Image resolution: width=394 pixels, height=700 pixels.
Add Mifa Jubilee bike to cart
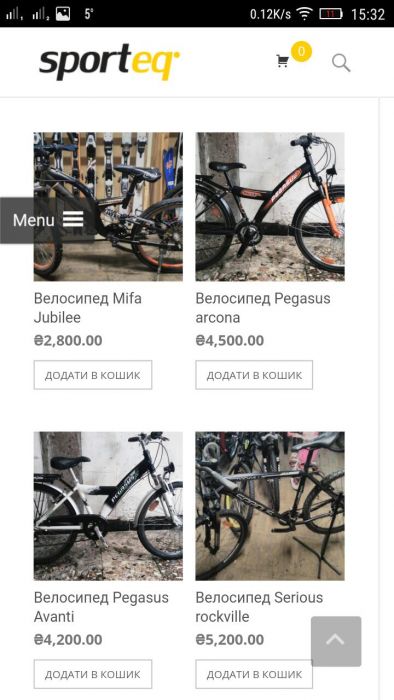click(x=93, y=375)
